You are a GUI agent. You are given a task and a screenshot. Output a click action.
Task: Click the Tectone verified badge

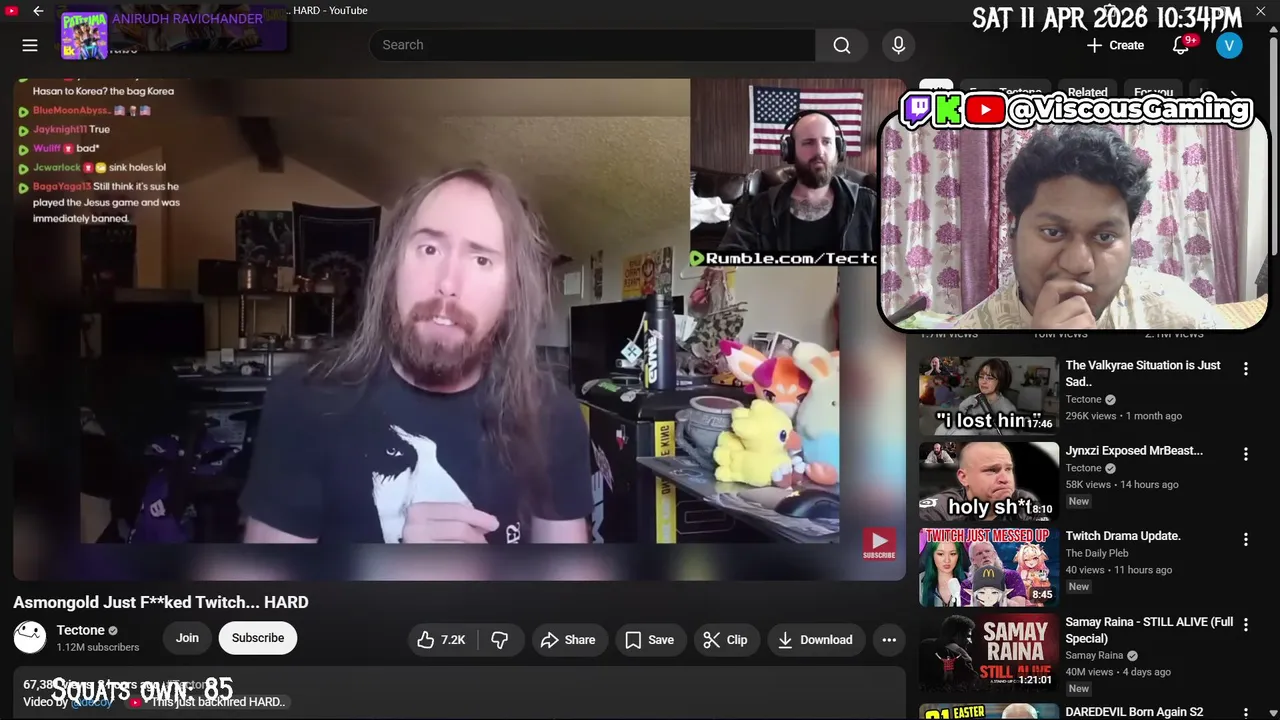coord(113,631)
